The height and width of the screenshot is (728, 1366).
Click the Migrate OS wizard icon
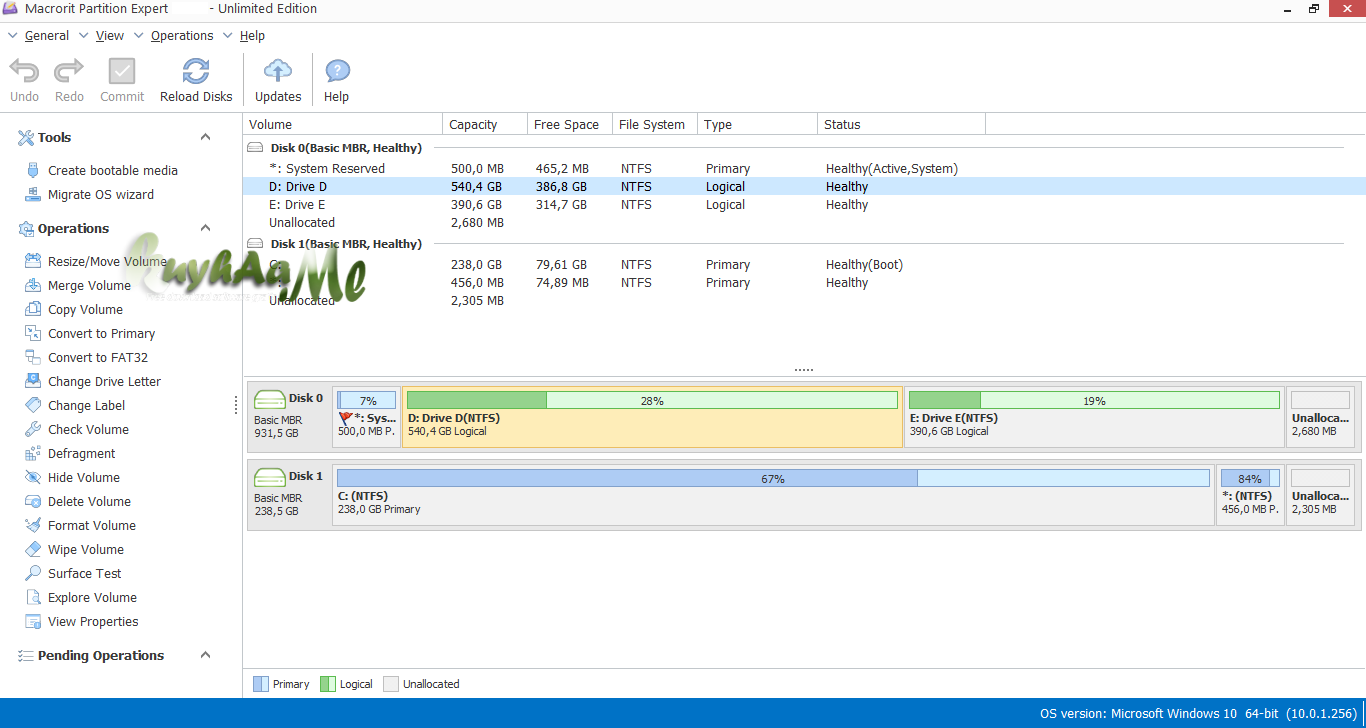32,194
